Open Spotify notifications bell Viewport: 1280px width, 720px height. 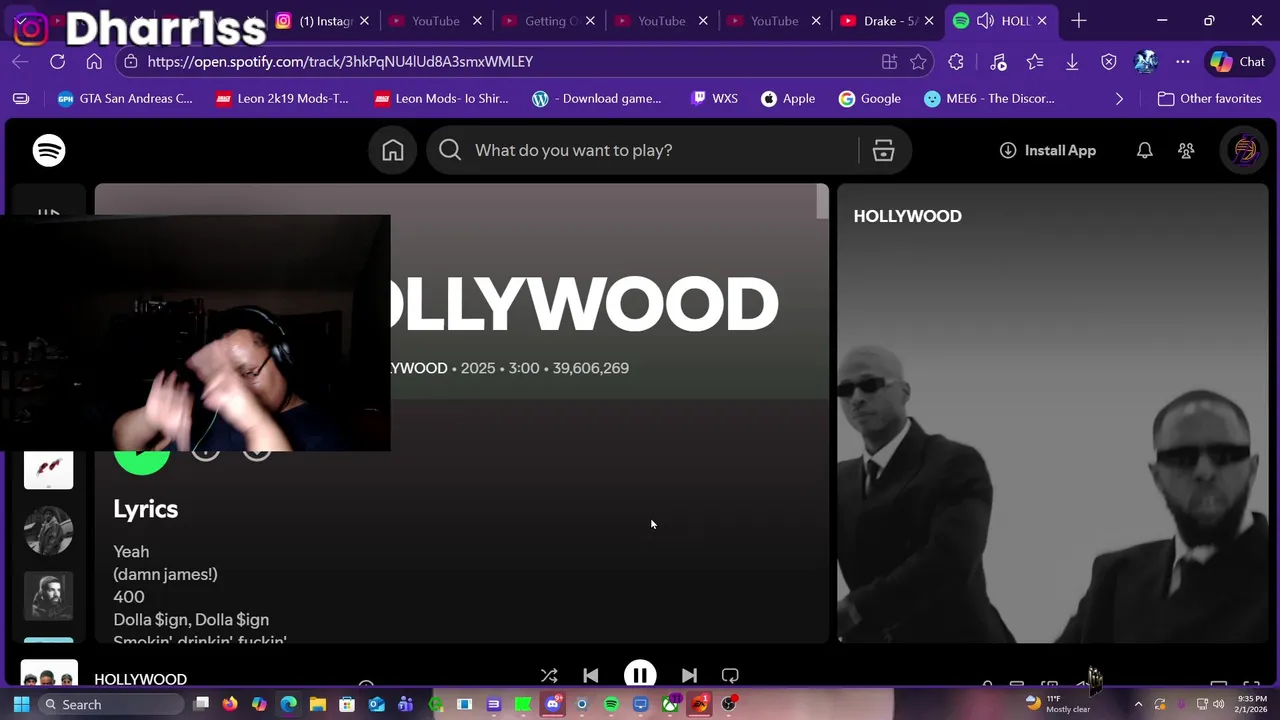point(1145,150)
